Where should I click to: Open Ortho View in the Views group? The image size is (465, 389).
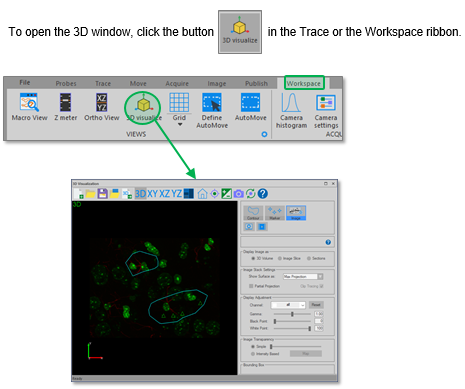pyautogui.click(x=102, y=107)
